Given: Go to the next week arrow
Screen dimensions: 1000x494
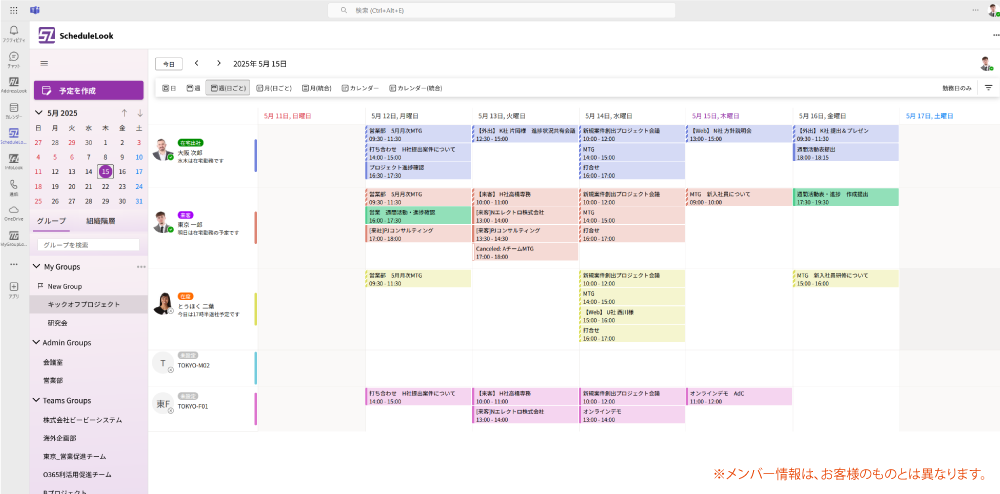Looking at the screenshot, I should [219, 63].
